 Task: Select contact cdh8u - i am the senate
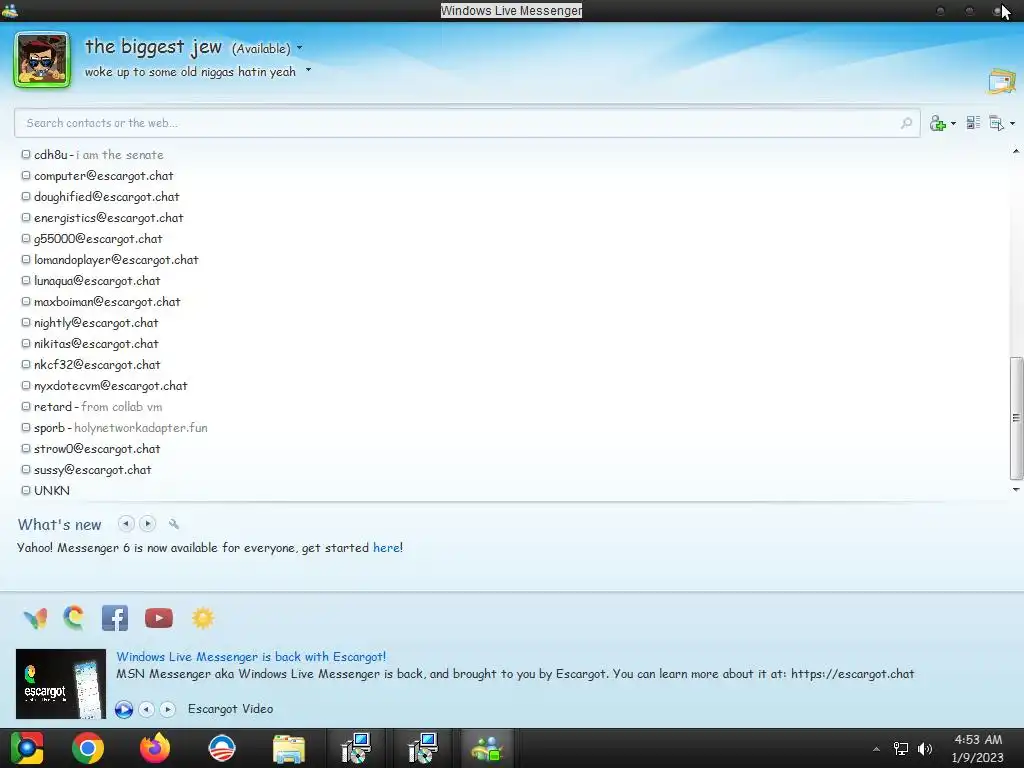click(x=92, y=155)
